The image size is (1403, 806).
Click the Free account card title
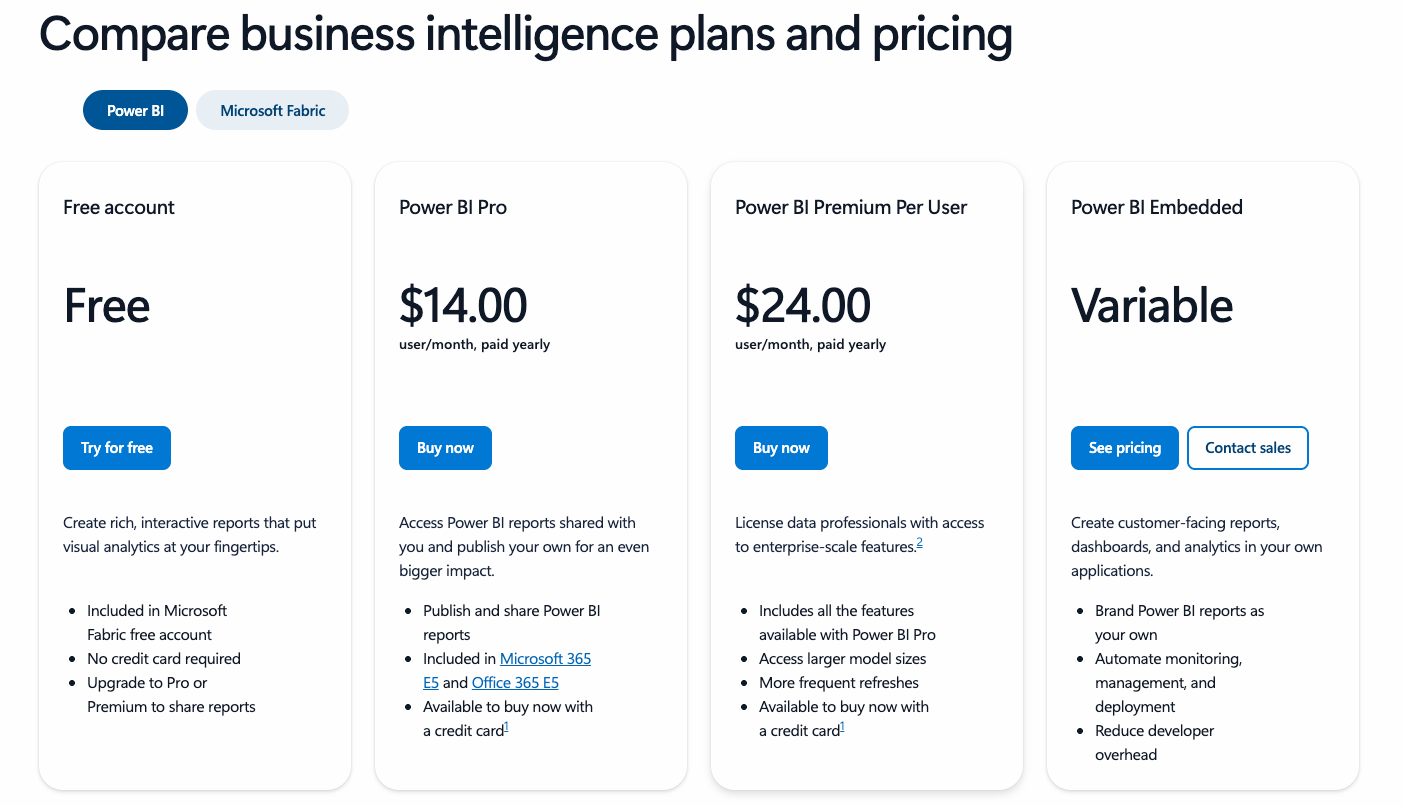click(x=119, y=207)
